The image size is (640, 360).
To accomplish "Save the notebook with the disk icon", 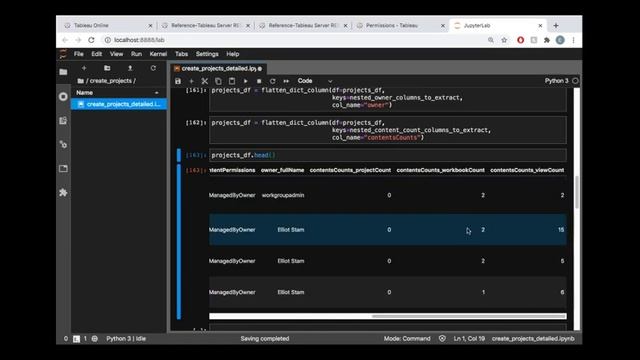I will (x=178, y=81).
